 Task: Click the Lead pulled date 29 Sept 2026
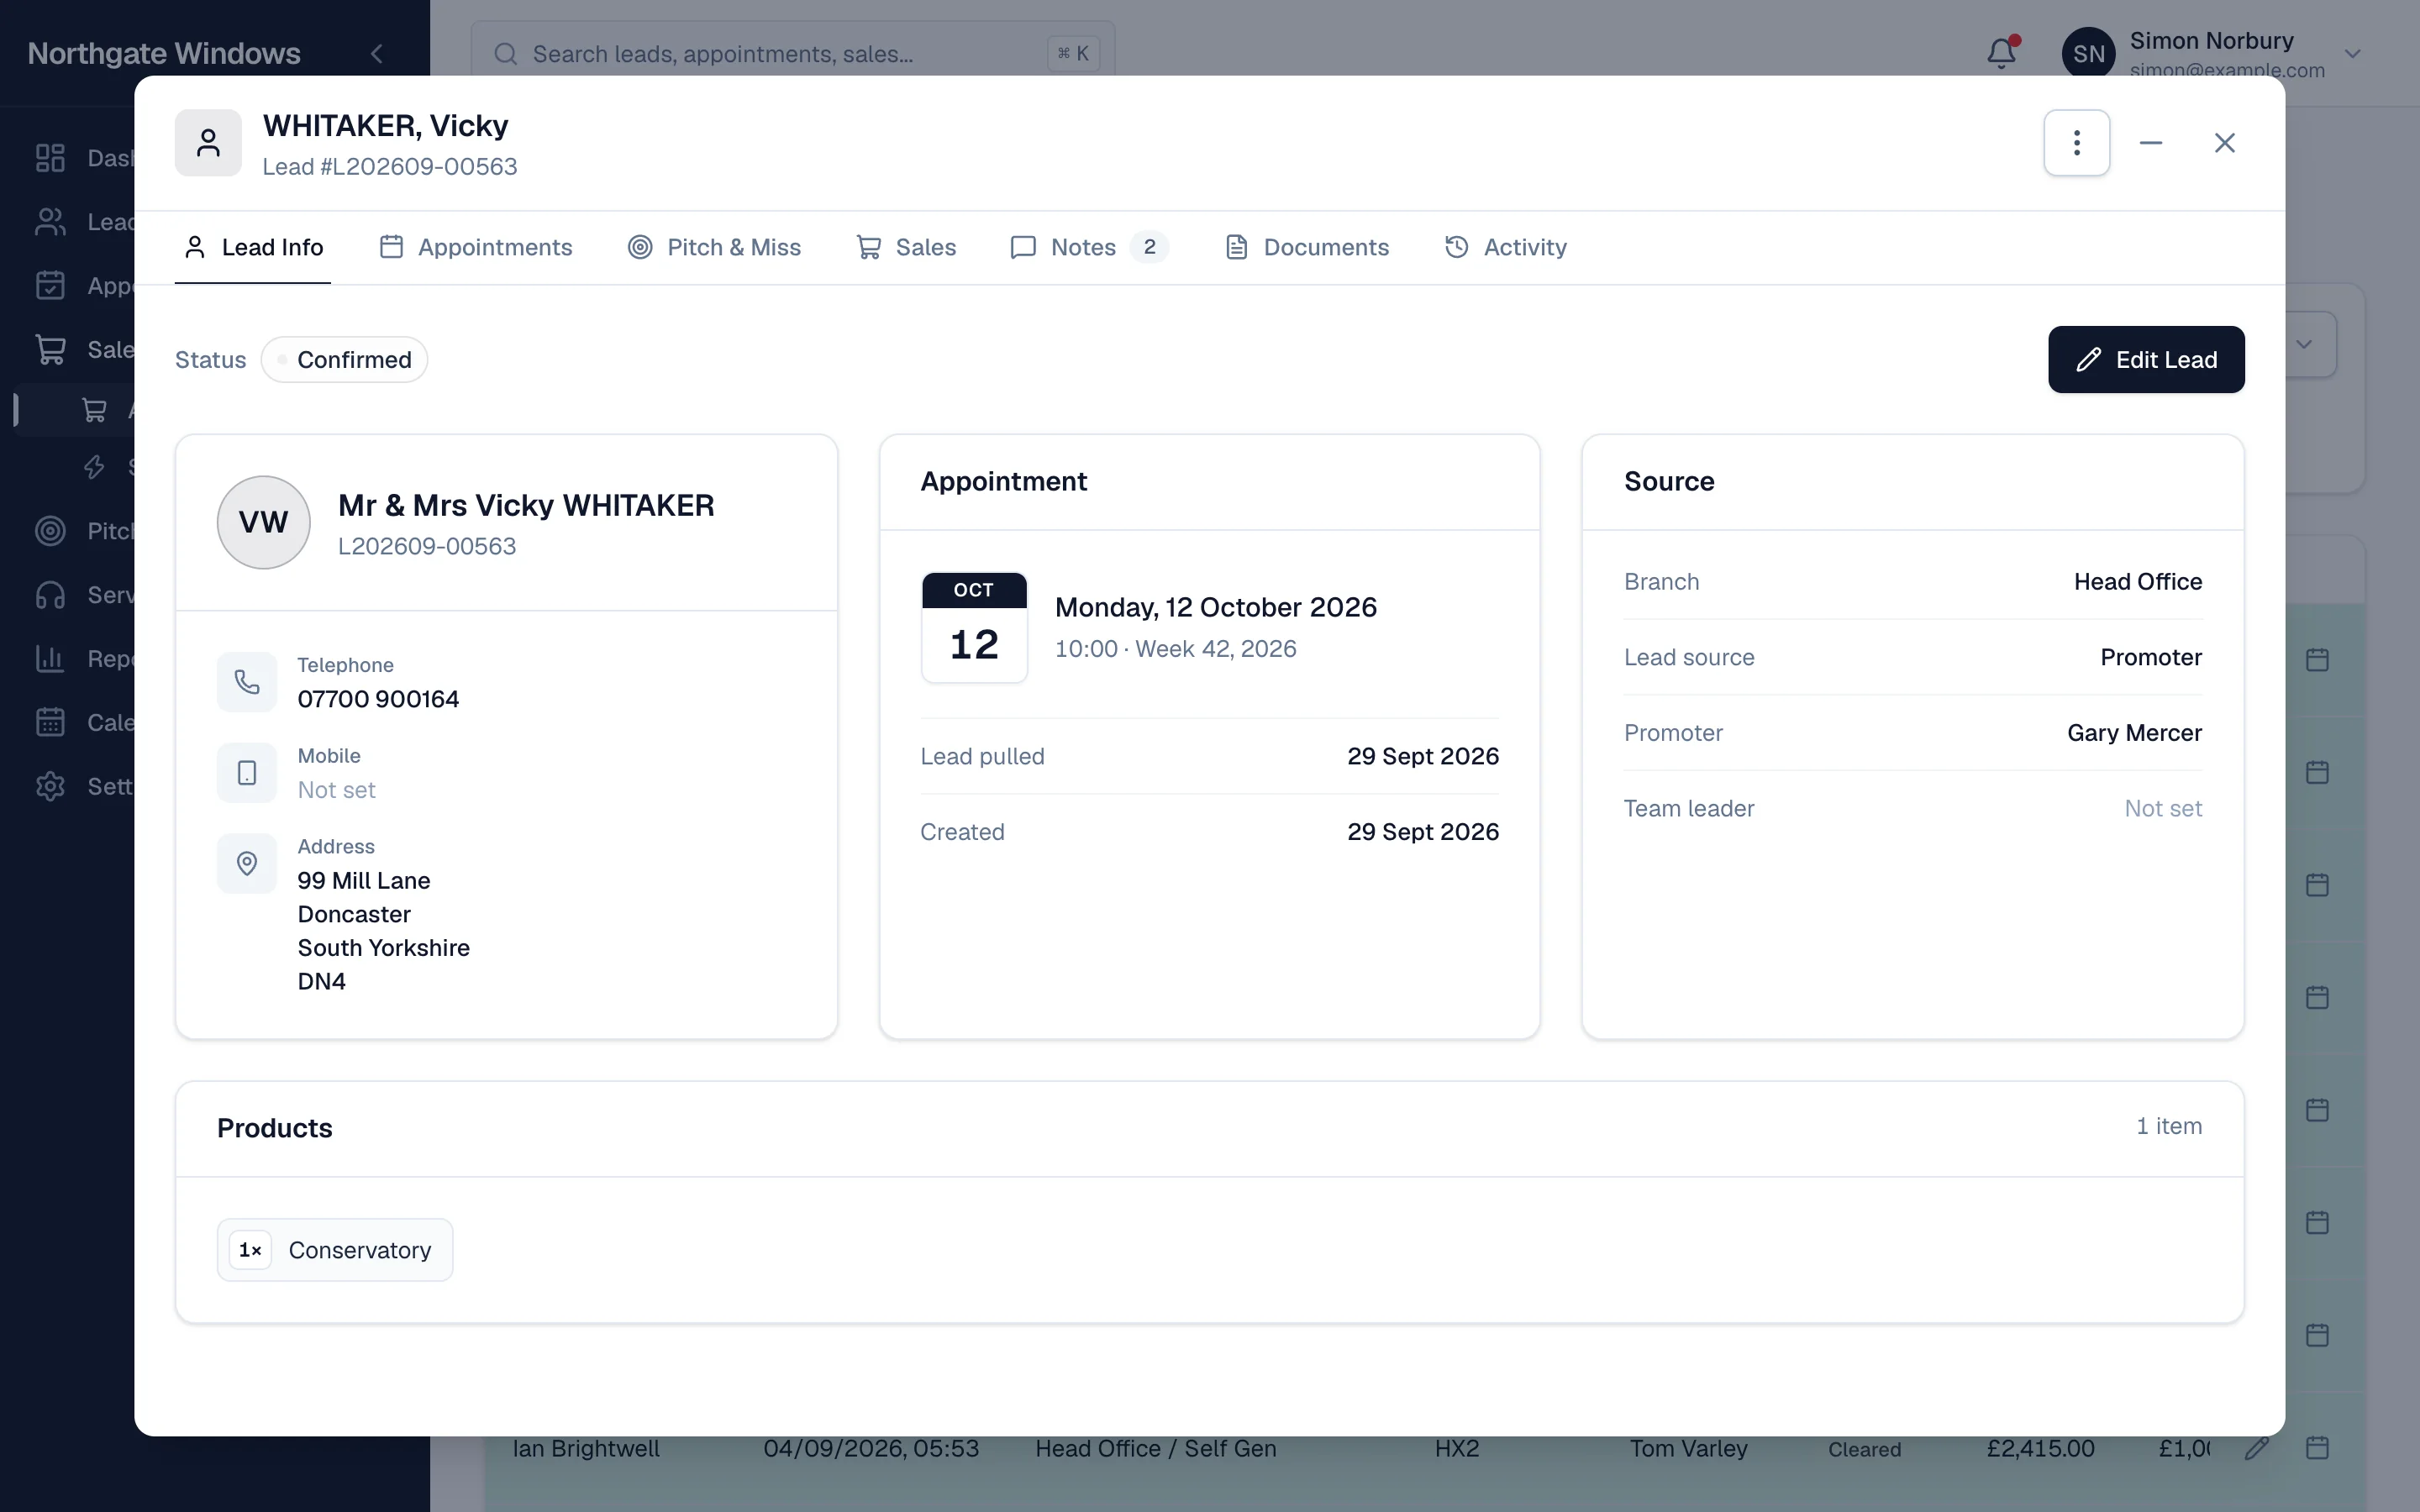pos(1423,757)
